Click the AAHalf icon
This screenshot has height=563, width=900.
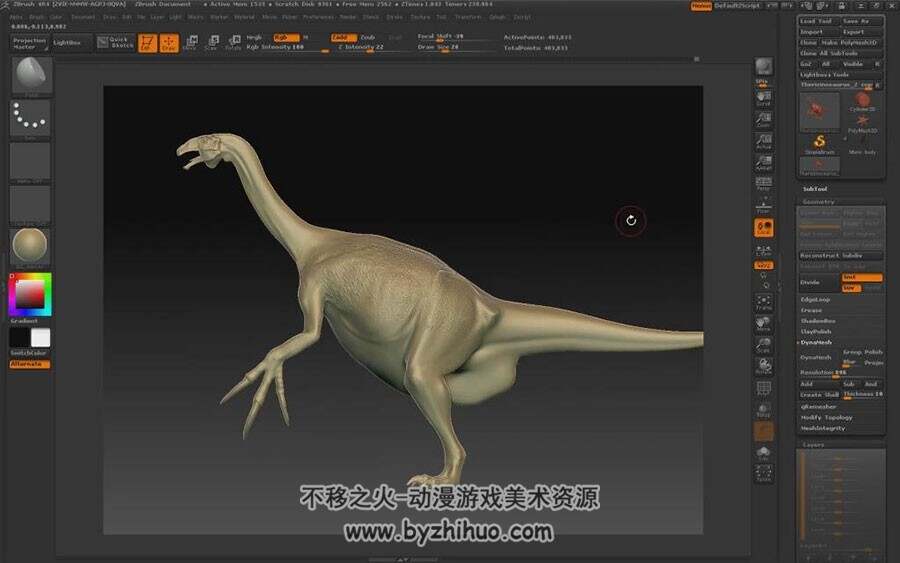(763, 163)
